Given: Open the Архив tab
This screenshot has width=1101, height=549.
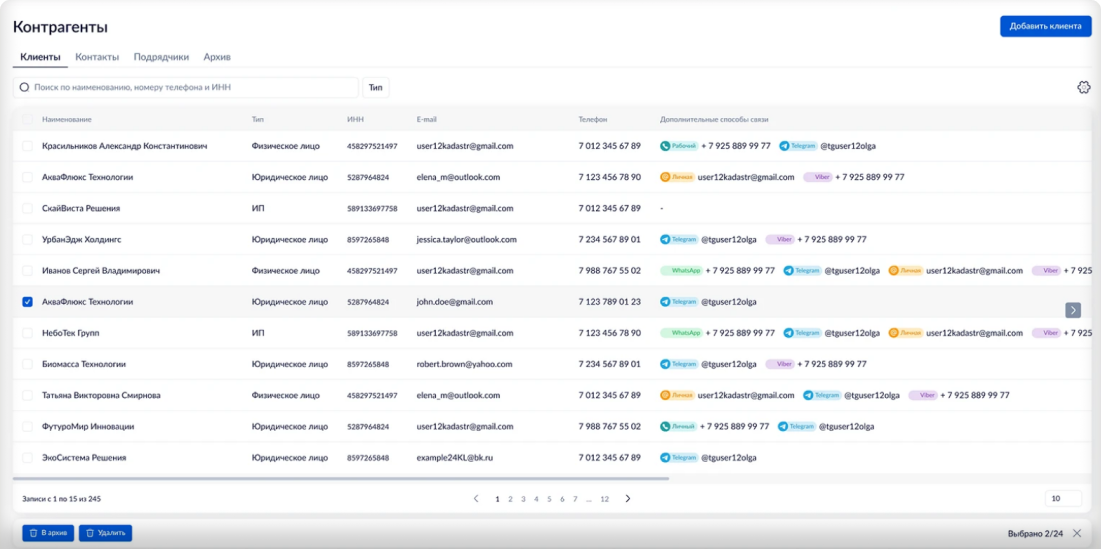Looking at the screenshot, I should pos(217,57).
